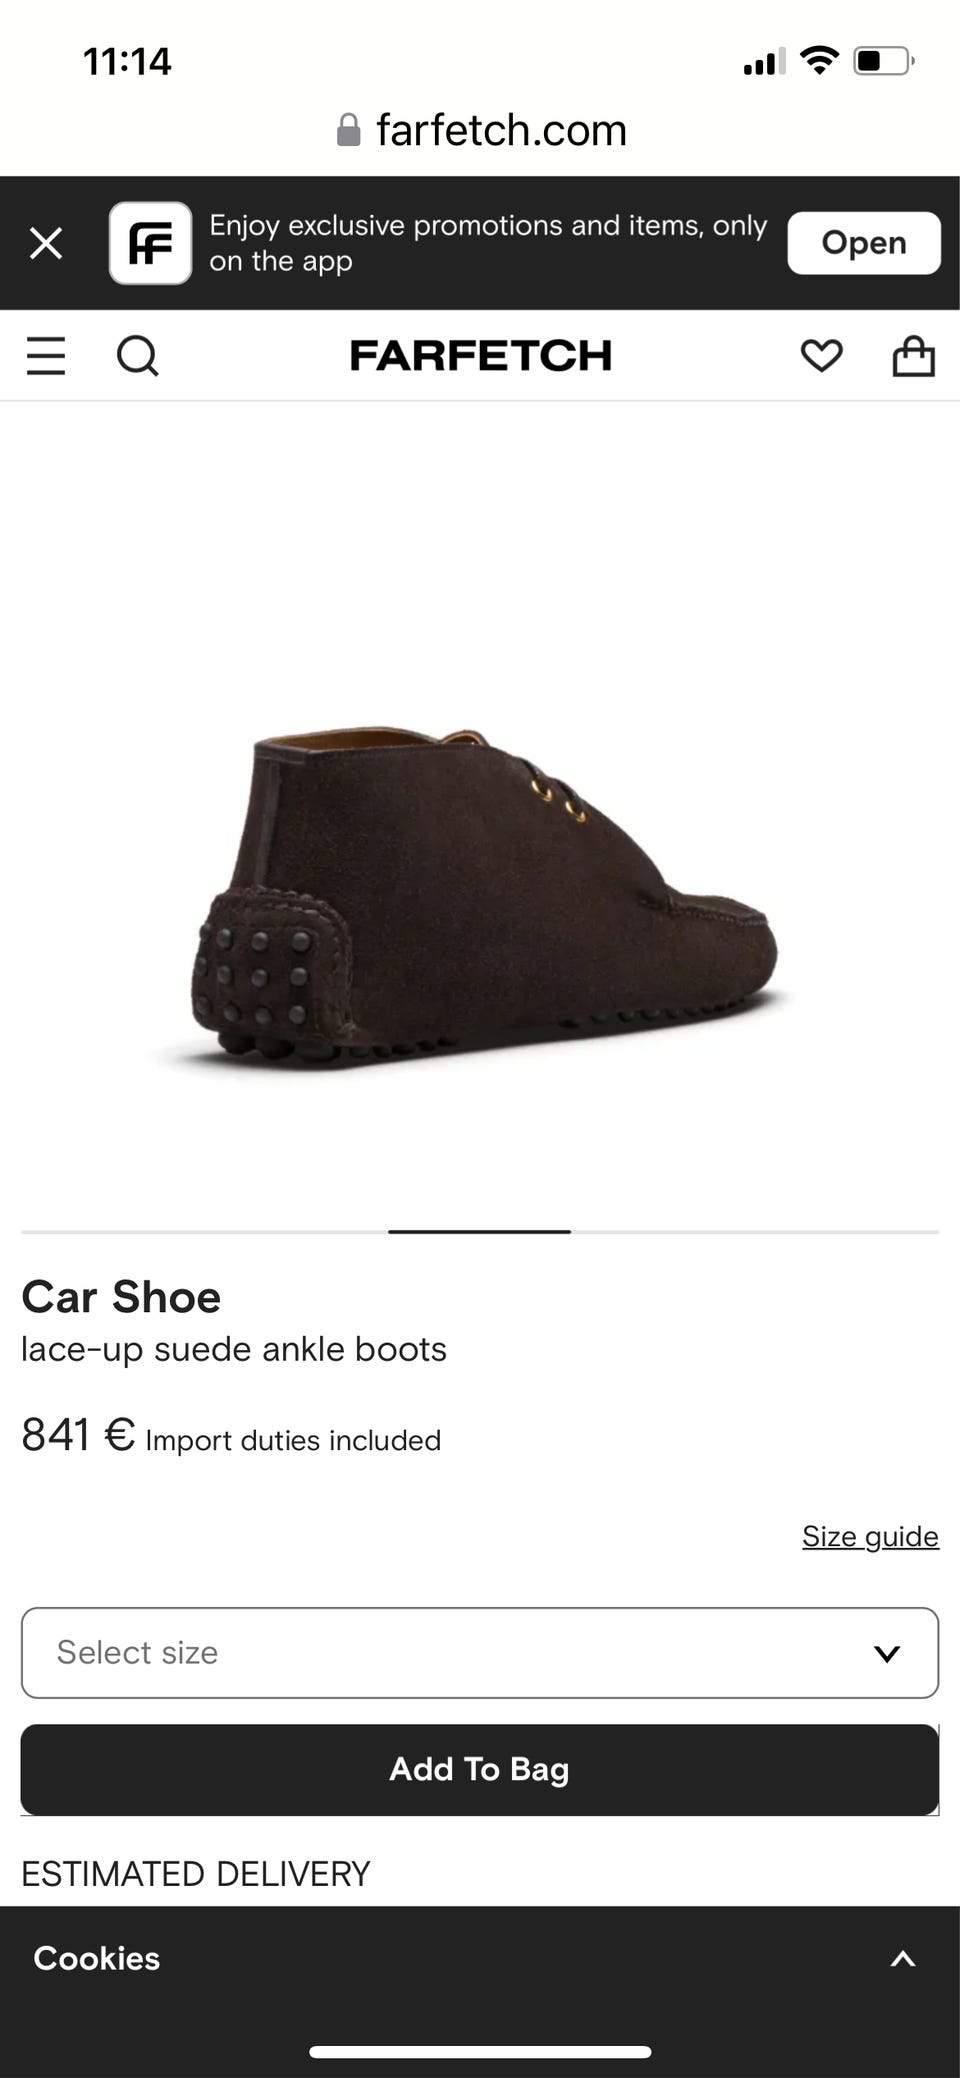The height and width of the screenshot is (2078, 960).
Task: Tap the Car Shoe brand name
Action: [x=121, y=1297]
